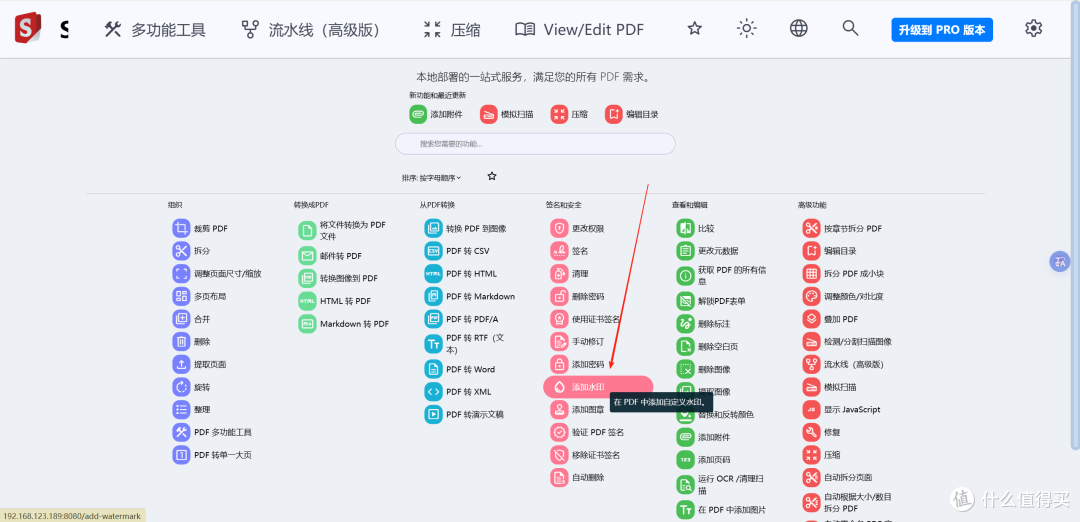This screenshot has height=522, width=1080.
Task: Launch PDF 转 Word converter icon
Action: pos(433,369)
